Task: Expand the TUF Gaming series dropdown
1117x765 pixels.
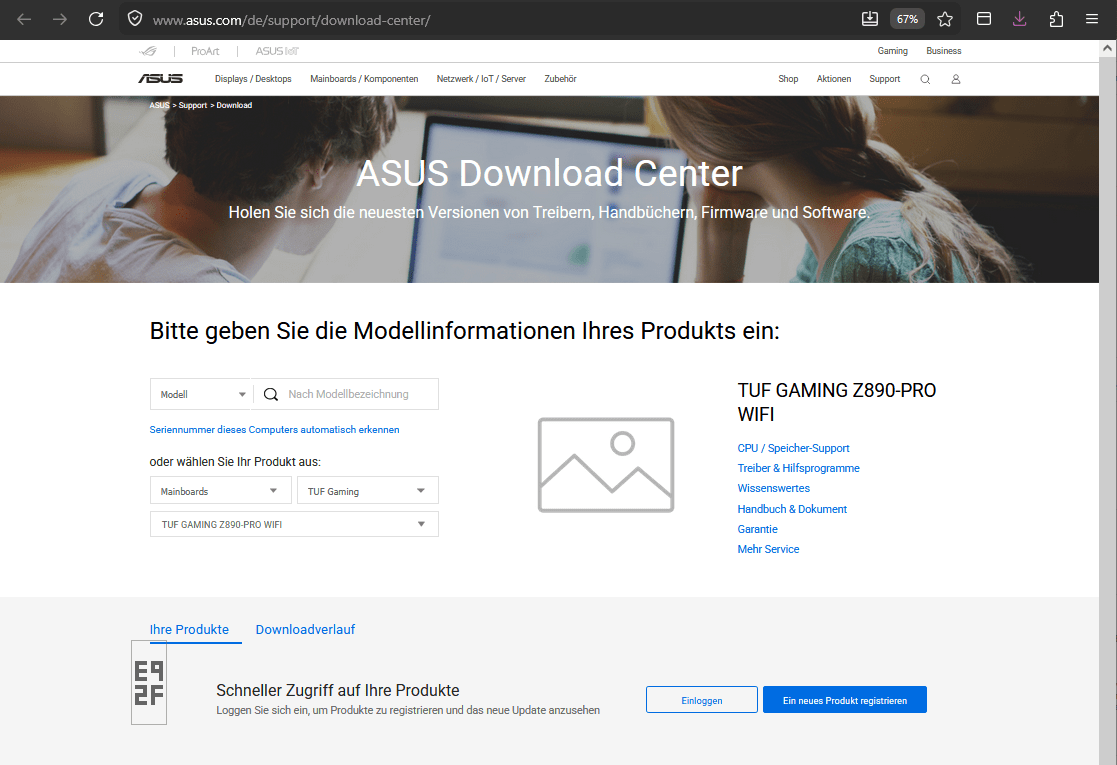Action: tap(368, 491)
